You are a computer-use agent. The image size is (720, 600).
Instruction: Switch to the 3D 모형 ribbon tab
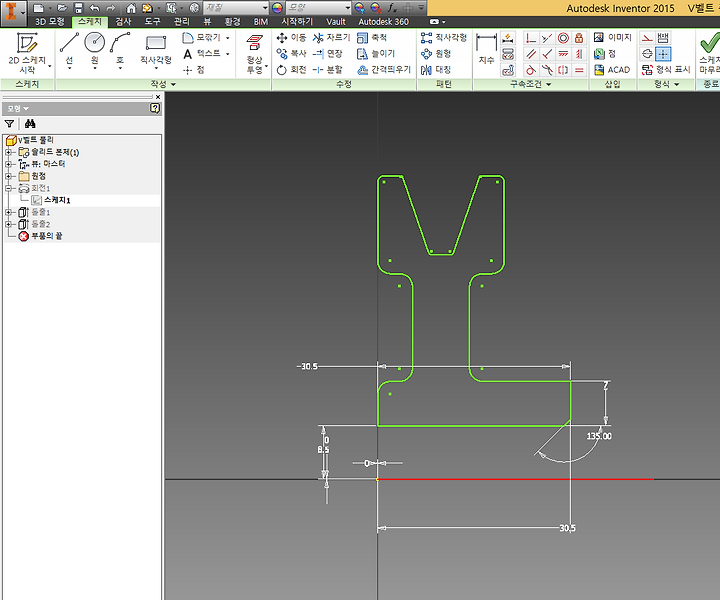pos(50,22)
